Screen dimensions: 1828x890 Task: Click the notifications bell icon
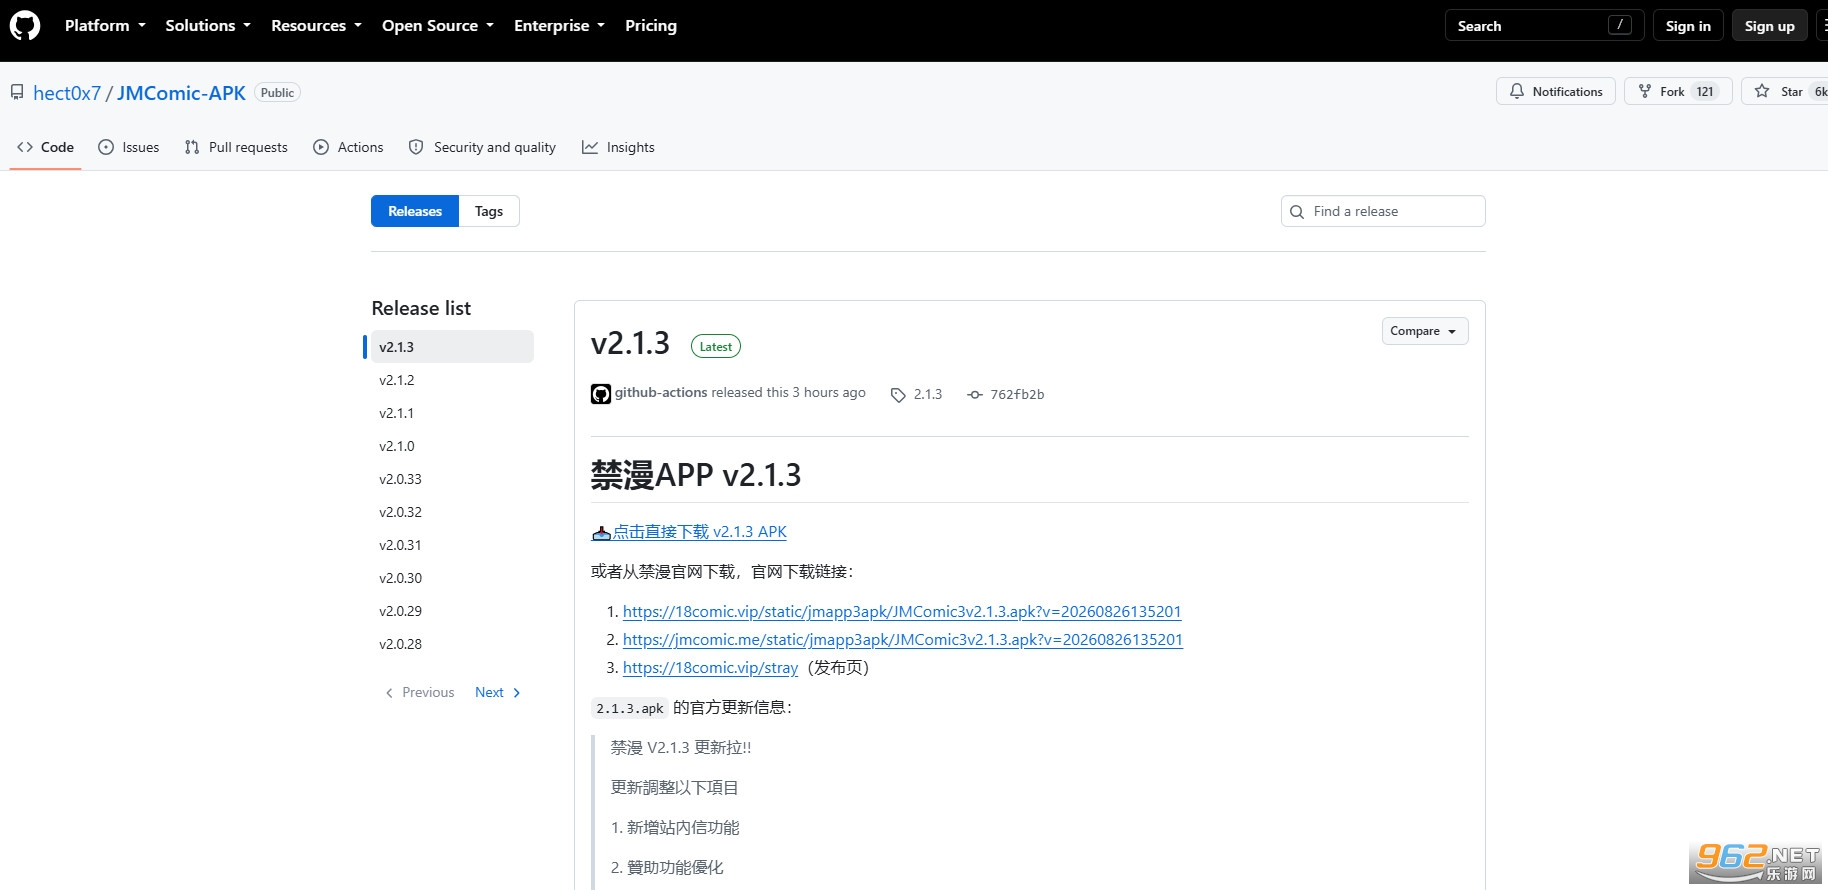pos(1517,91)
